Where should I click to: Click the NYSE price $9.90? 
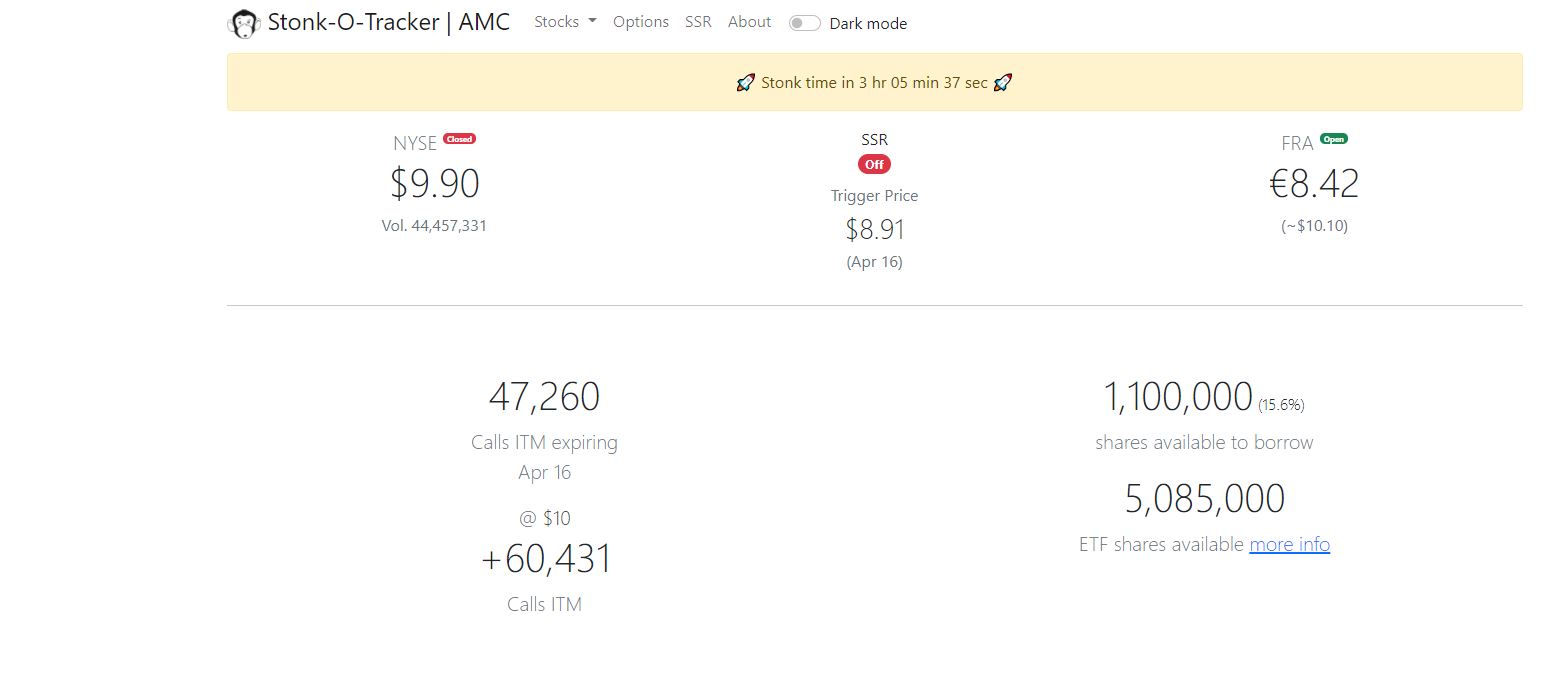click(434, 184)
